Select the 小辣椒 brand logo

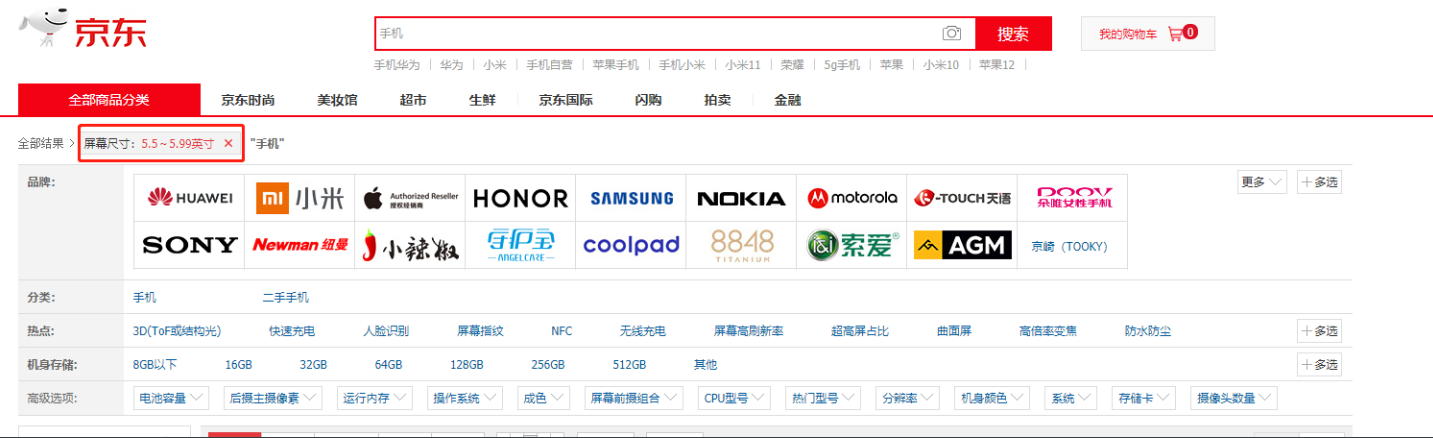point(410,245)
